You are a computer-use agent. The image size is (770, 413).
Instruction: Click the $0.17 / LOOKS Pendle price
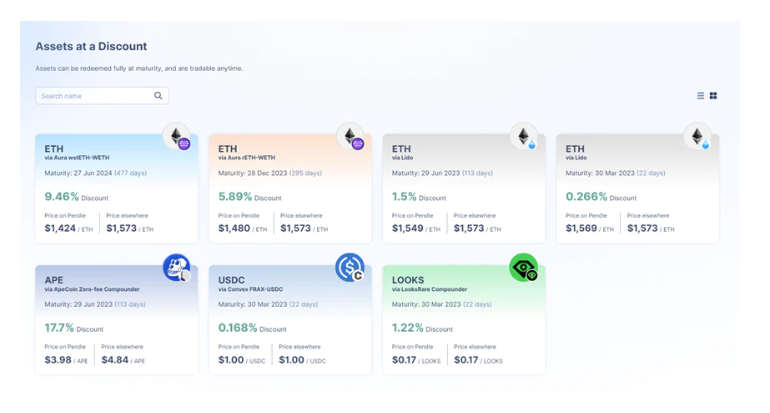(416, 360)
